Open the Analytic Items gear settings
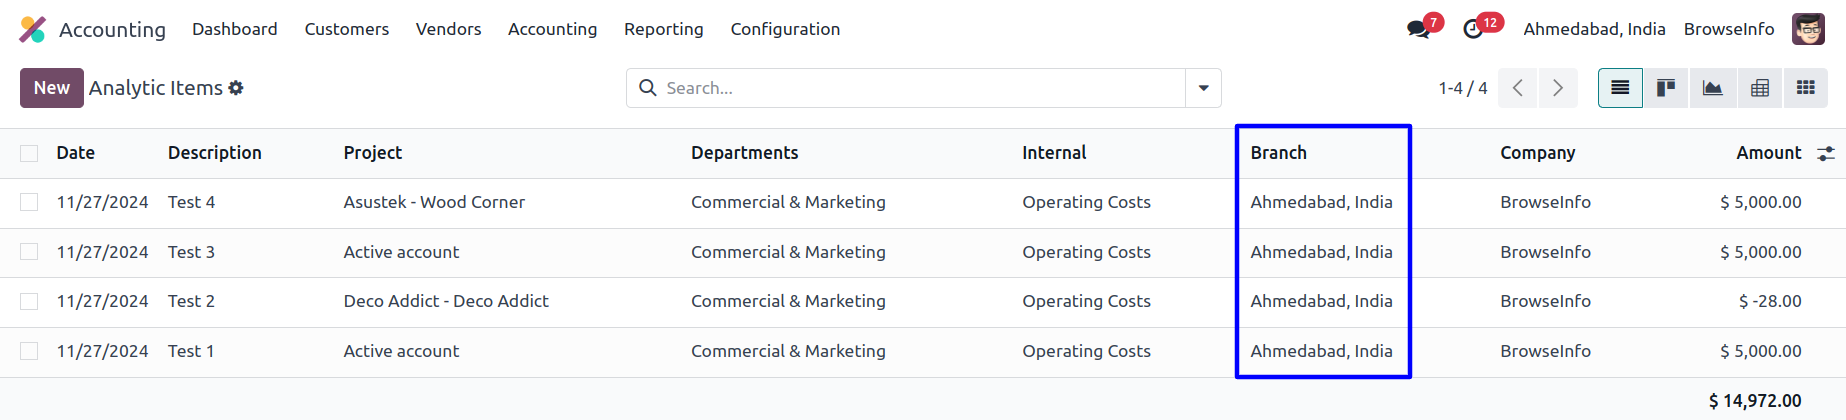The height and width of the screenshot is (420, 1846). (x=236, y=88)
